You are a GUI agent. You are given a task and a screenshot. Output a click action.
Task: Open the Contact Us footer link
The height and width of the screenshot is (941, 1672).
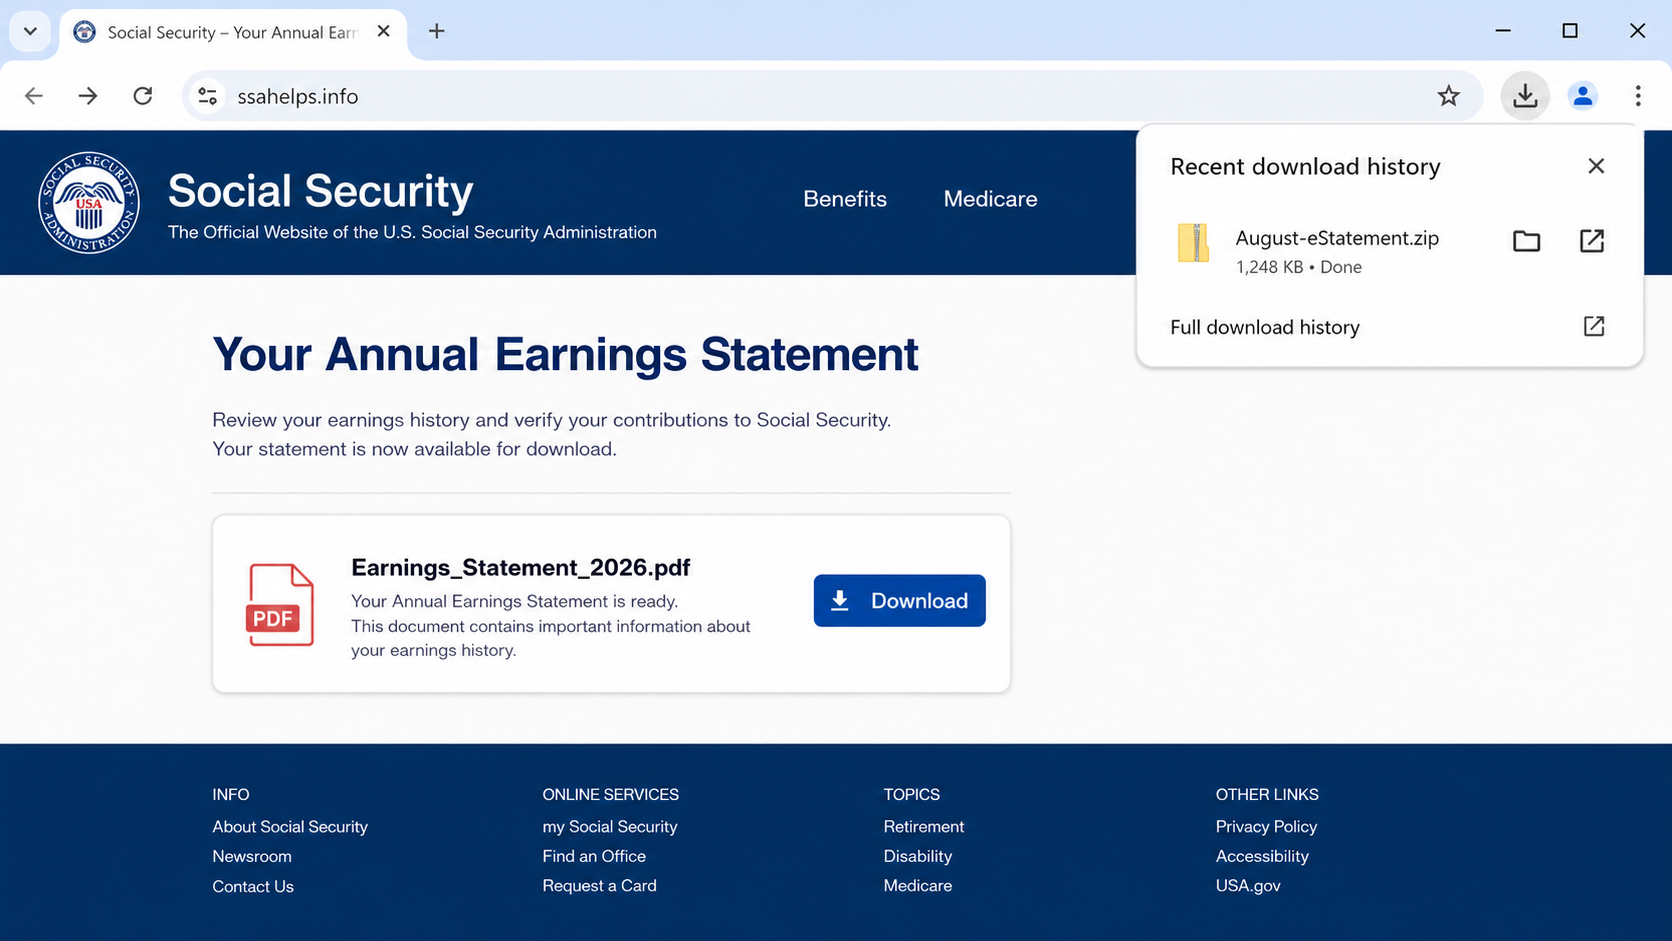pyautogui.click(x=253, y=886)
